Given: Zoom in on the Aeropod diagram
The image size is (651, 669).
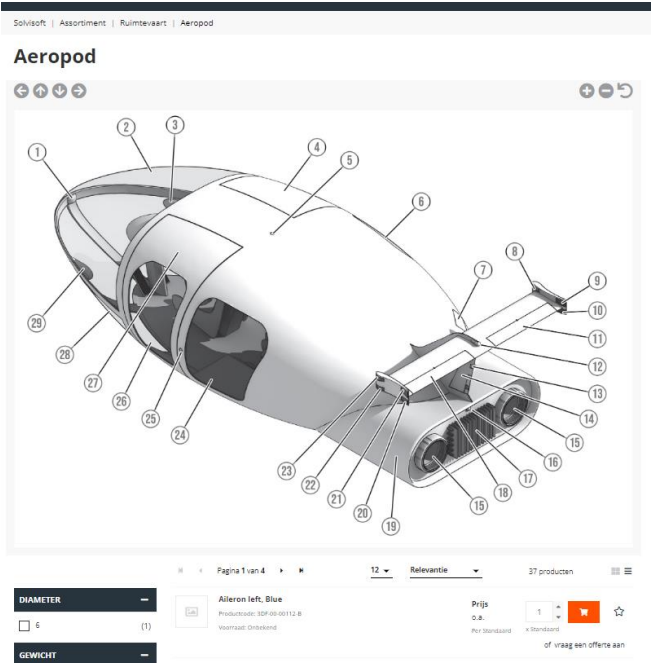Looking at the screenshot, I should [587, 91].
